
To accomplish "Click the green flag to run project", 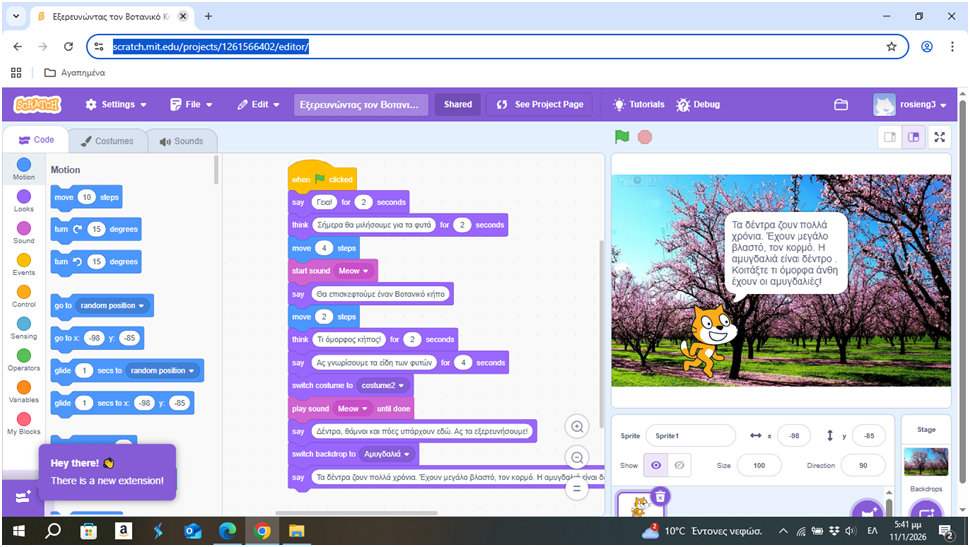I will 622,137.
